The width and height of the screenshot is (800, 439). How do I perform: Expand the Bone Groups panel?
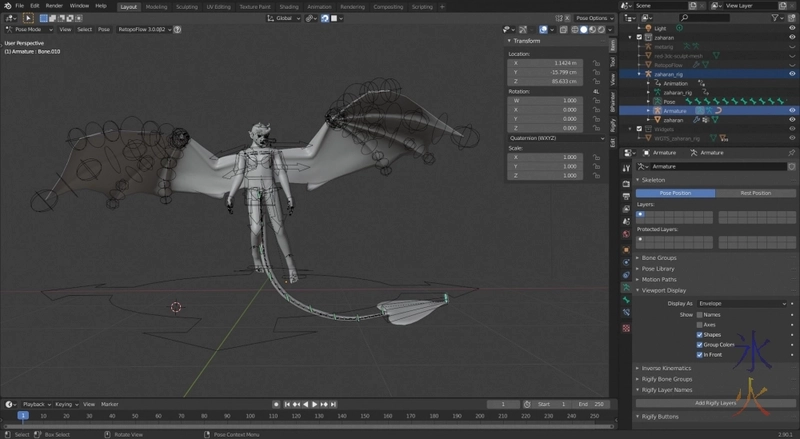(x=660, y=258)
